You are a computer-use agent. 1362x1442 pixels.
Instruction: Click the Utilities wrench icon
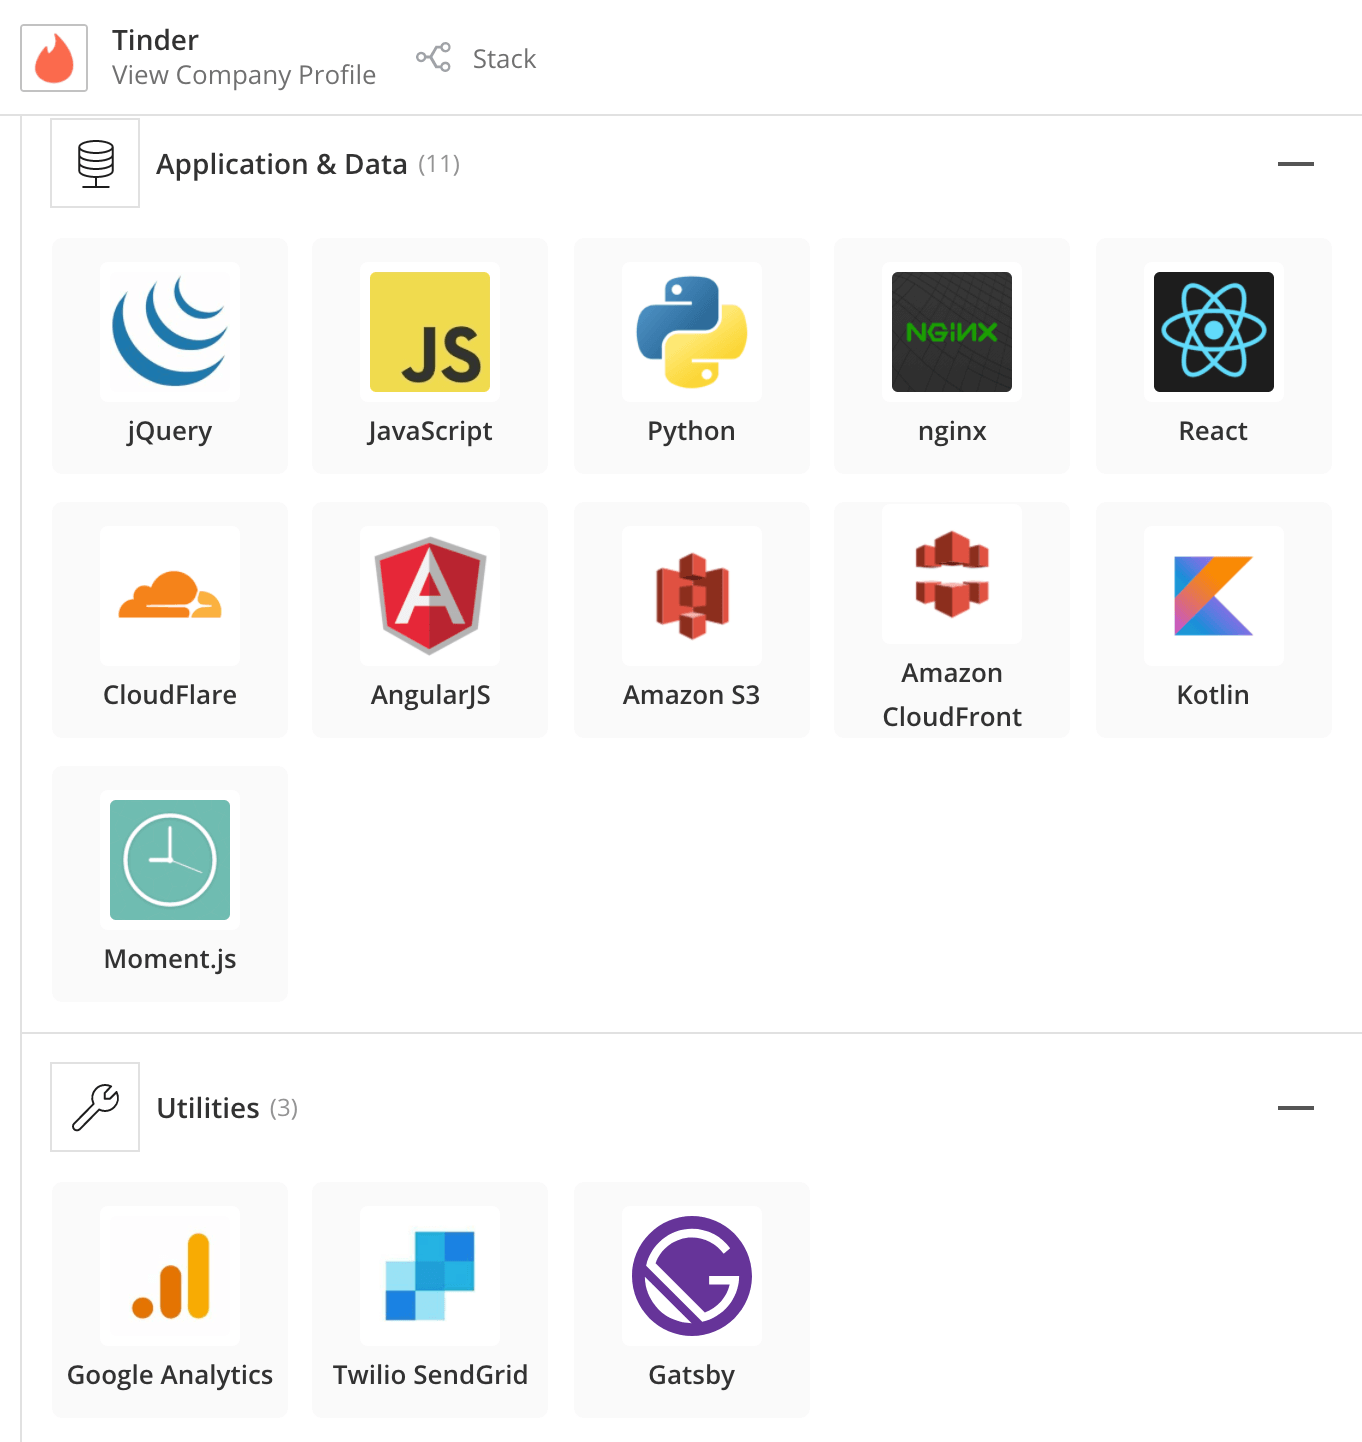click(95, 1107)
